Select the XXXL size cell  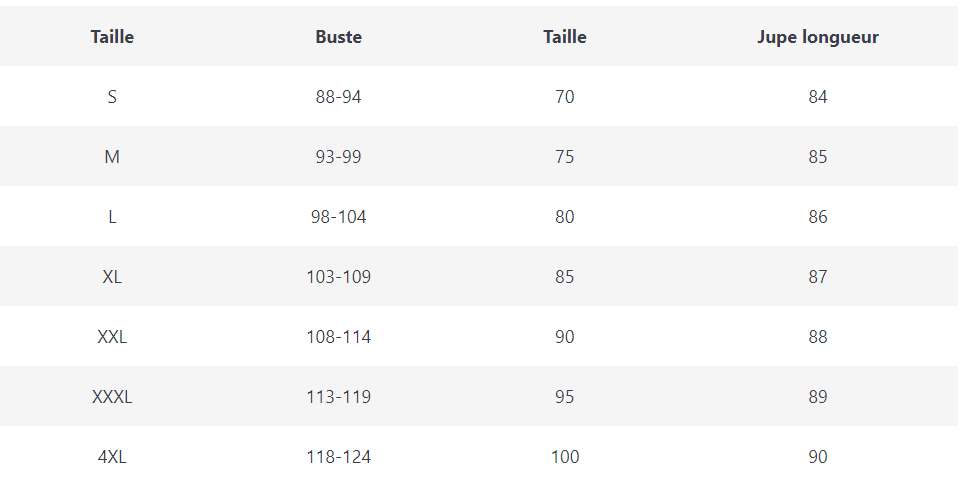pos(112,397)
